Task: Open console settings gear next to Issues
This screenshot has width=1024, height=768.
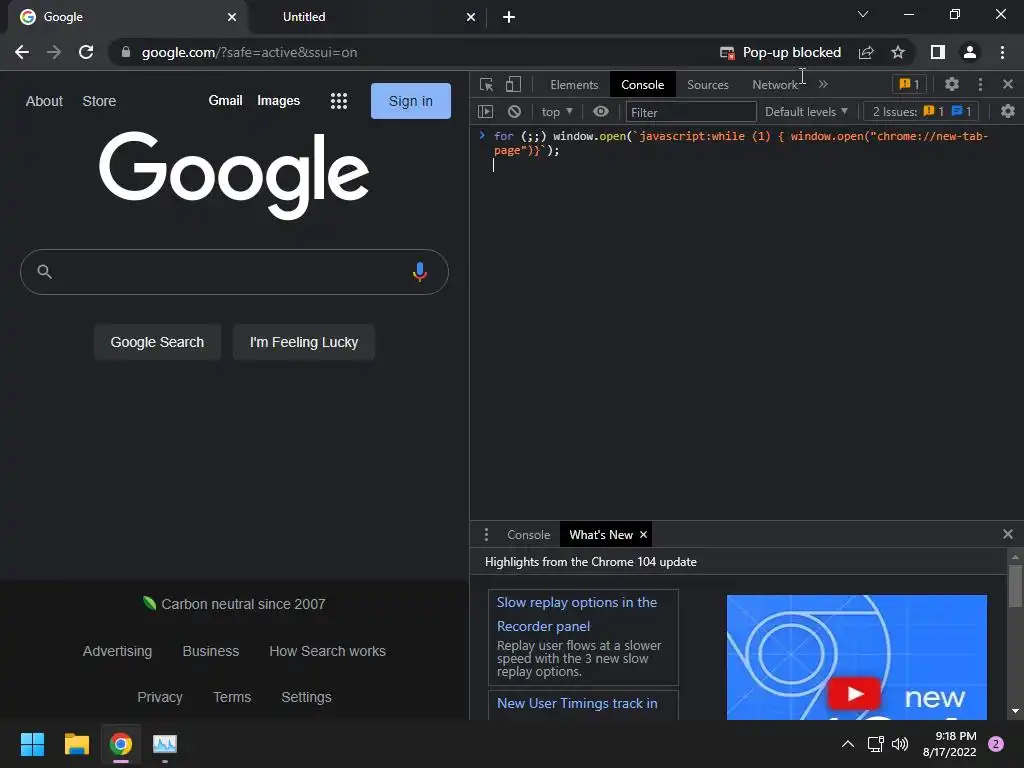Action: coord(1008,112)
